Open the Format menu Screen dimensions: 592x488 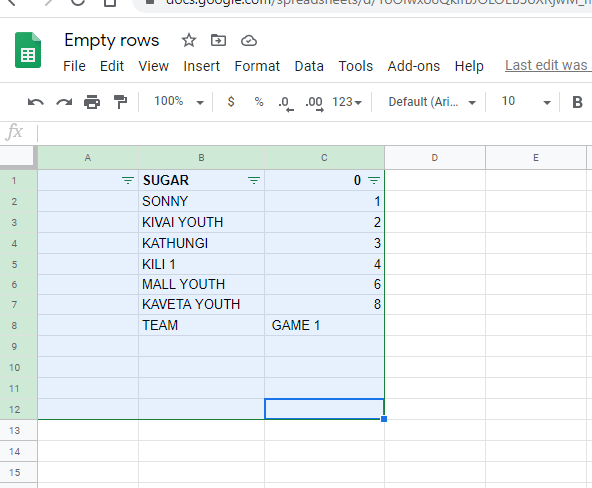click(x=257, y=66)
